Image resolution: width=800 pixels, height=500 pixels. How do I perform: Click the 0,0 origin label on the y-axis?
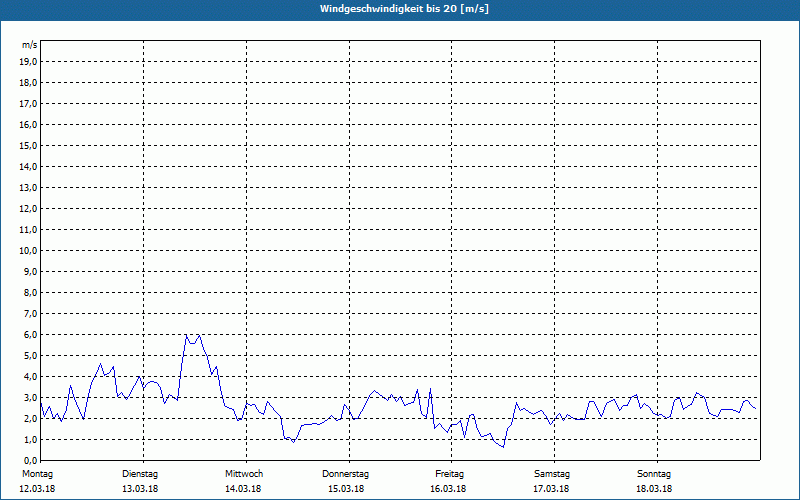pos(29,460)
